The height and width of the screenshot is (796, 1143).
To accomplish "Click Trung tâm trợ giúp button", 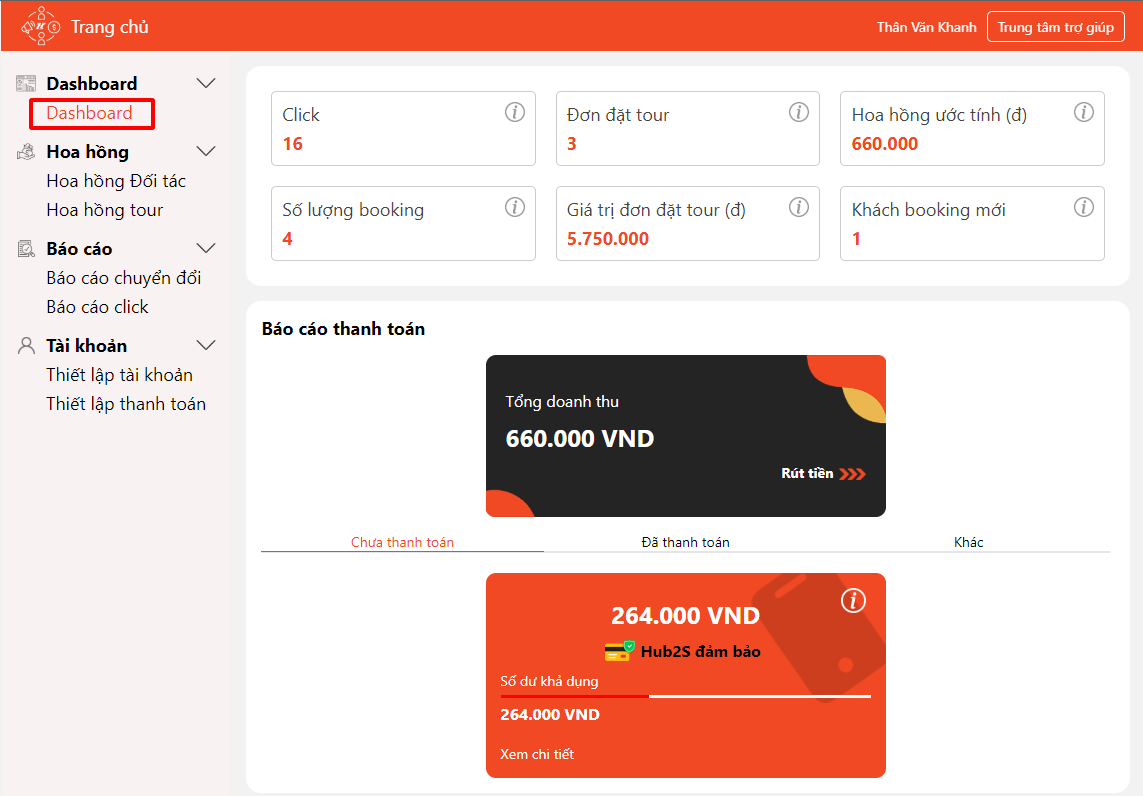I will pos(1056,27).
